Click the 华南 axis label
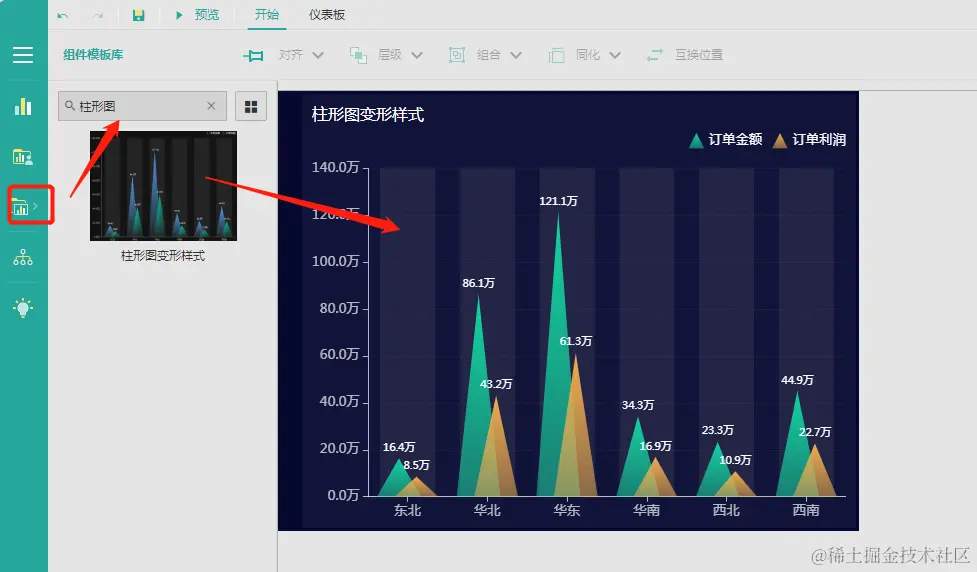Image resolution: width=977 pixels, height=572 pixels. coord(647,510)
